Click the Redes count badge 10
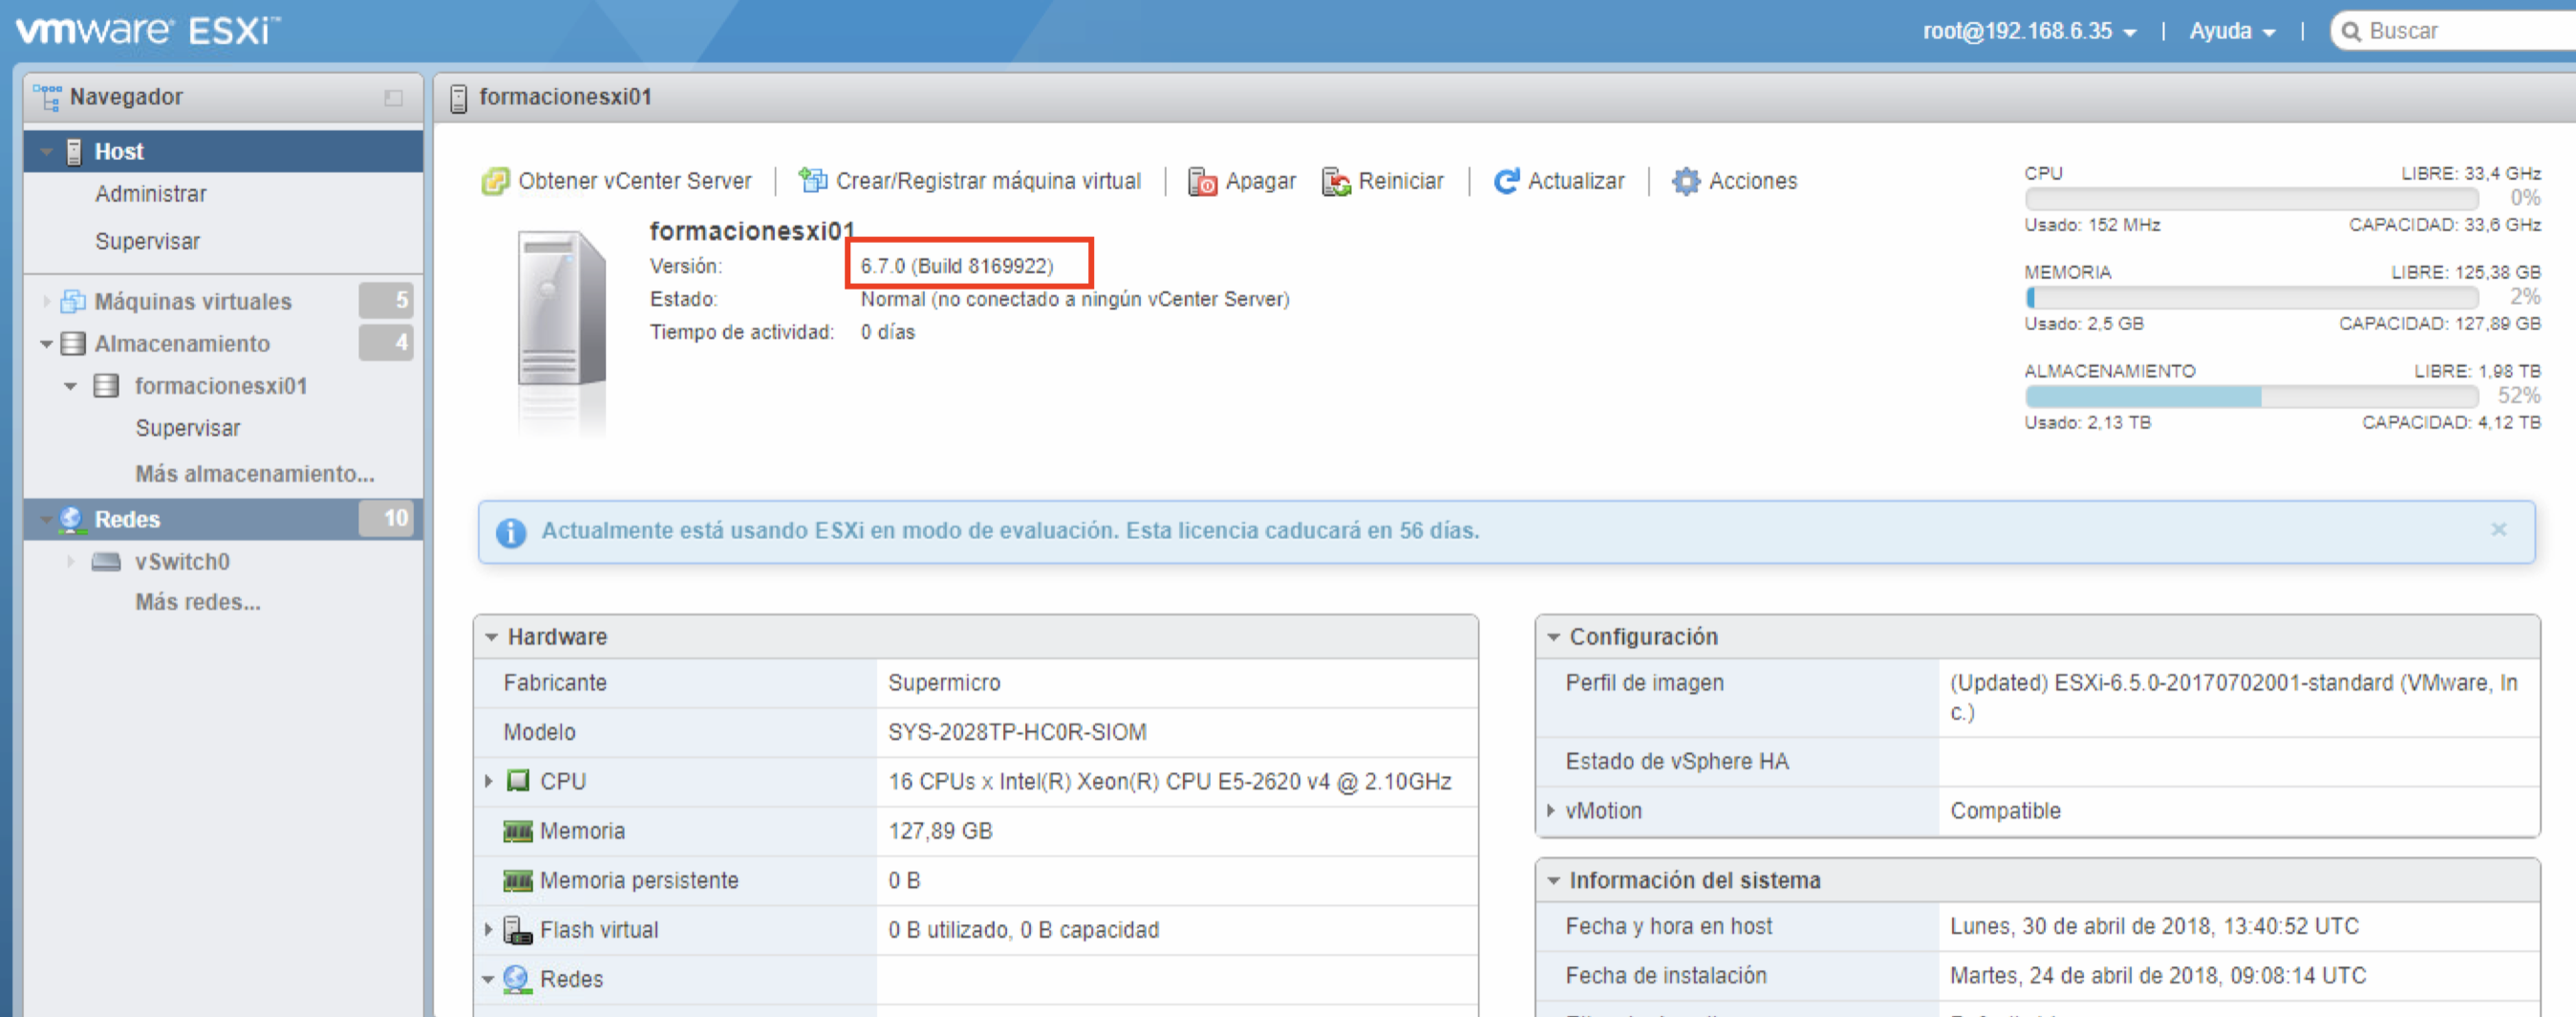 tap(386, 518)
